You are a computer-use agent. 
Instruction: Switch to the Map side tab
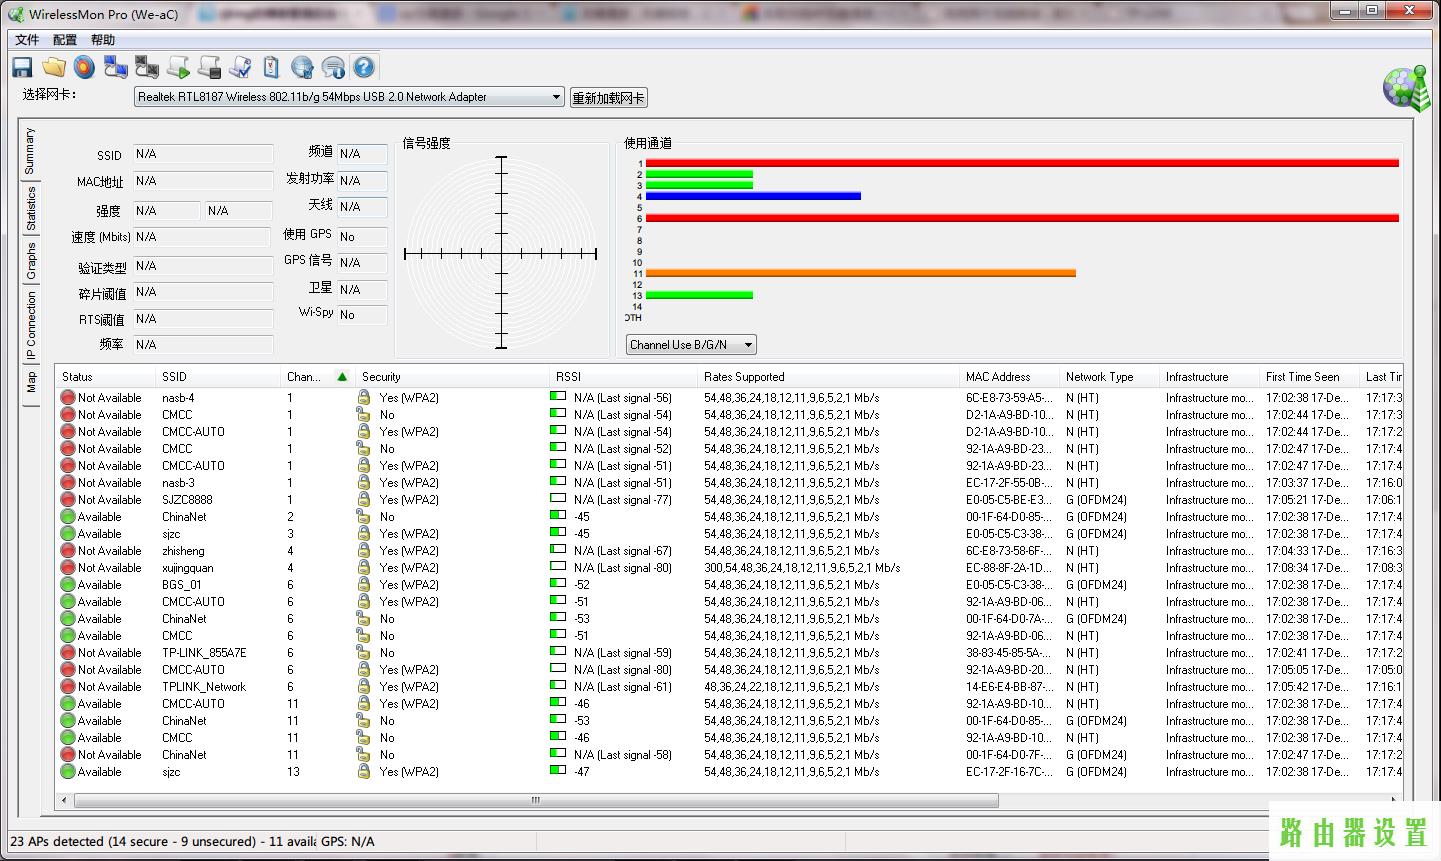(30, 383)
